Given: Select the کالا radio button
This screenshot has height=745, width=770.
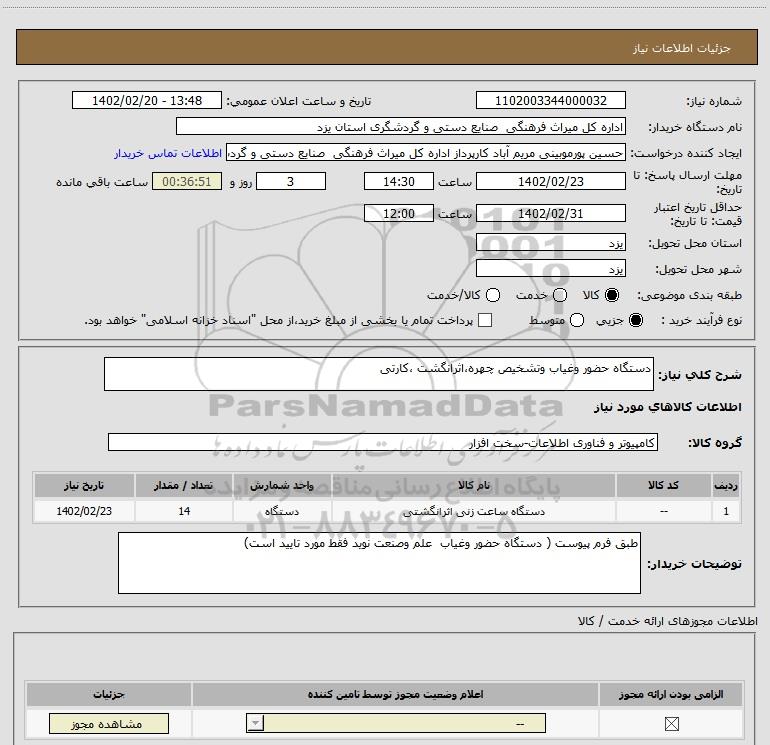Looking at the screenshot, I should 612,295.
